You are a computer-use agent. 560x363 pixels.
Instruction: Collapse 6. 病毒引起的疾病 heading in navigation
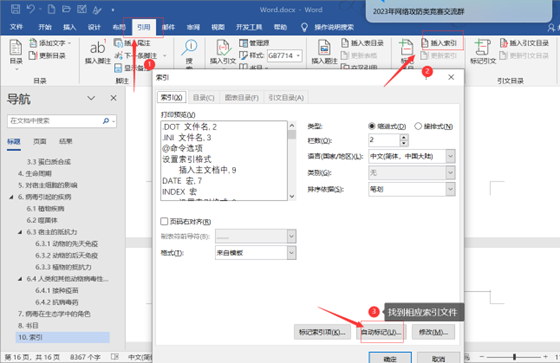[x=11, y=197]
